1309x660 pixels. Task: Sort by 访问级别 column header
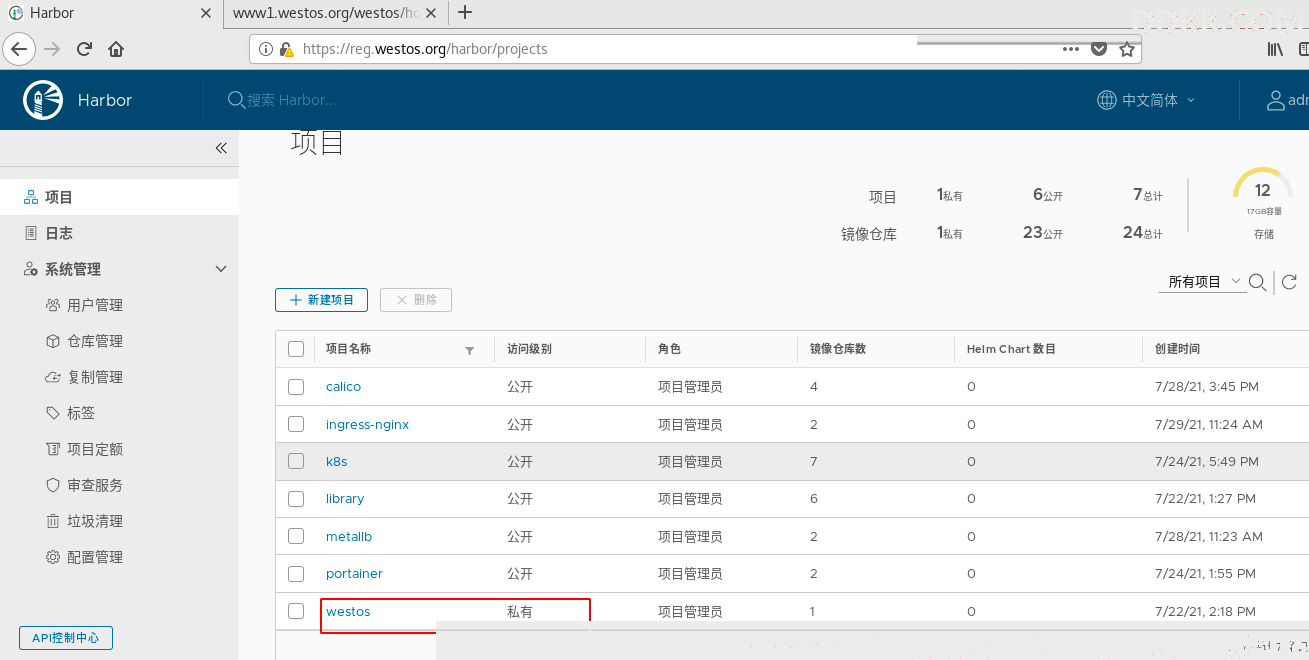point(529,349)
